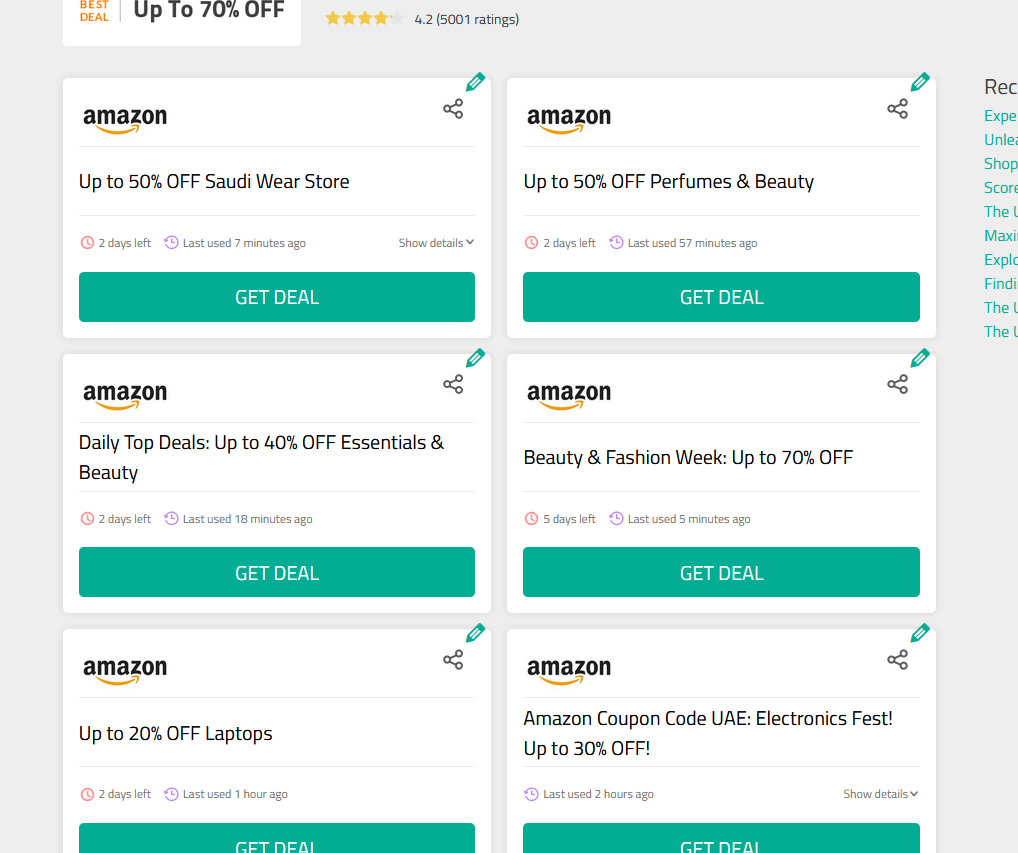The width and height of the screenshot is (1018, 853).
Task: Click the clock icon showing '2 days left' on Laptops deal
Action: tap(87, 793)
